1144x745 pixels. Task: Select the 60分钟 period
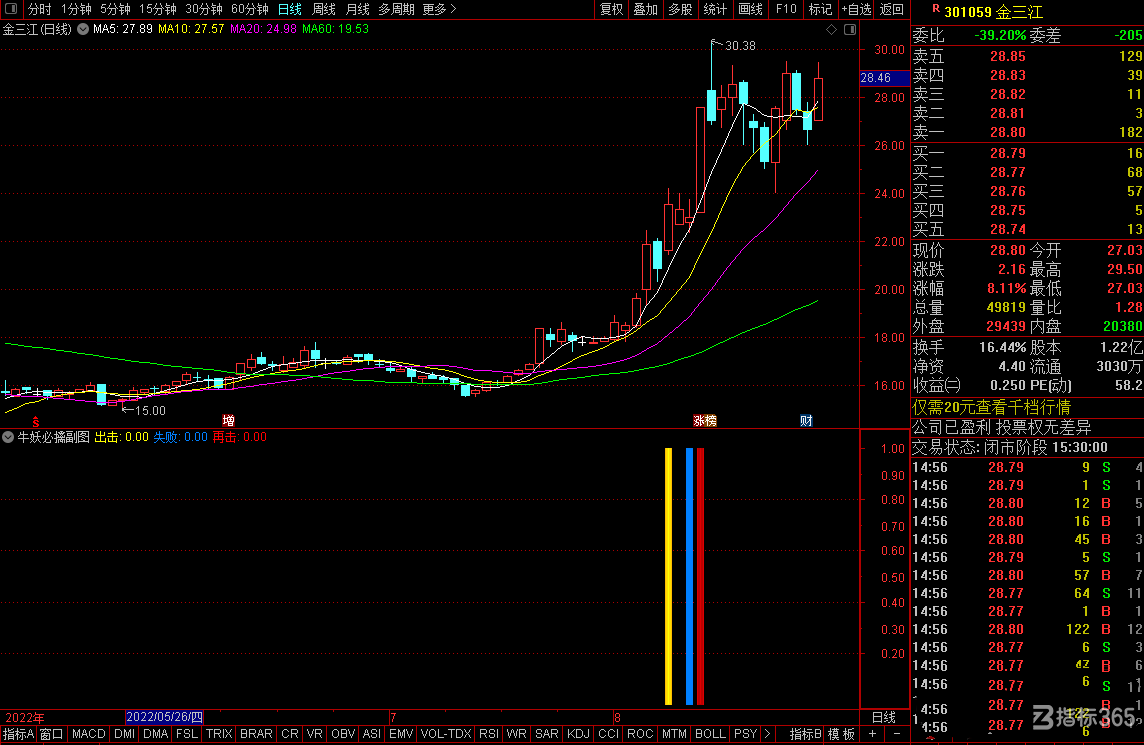[250, 9]
